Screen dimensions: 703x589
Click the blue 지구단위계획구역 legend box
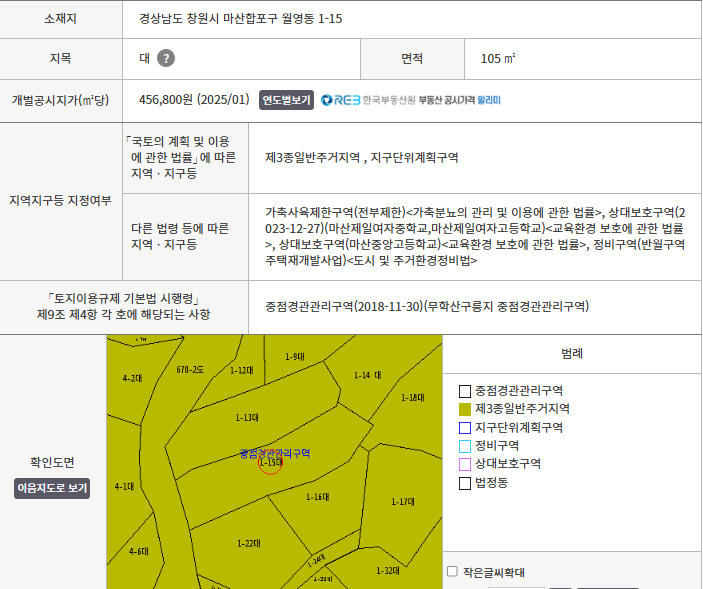tap(464, 427)
